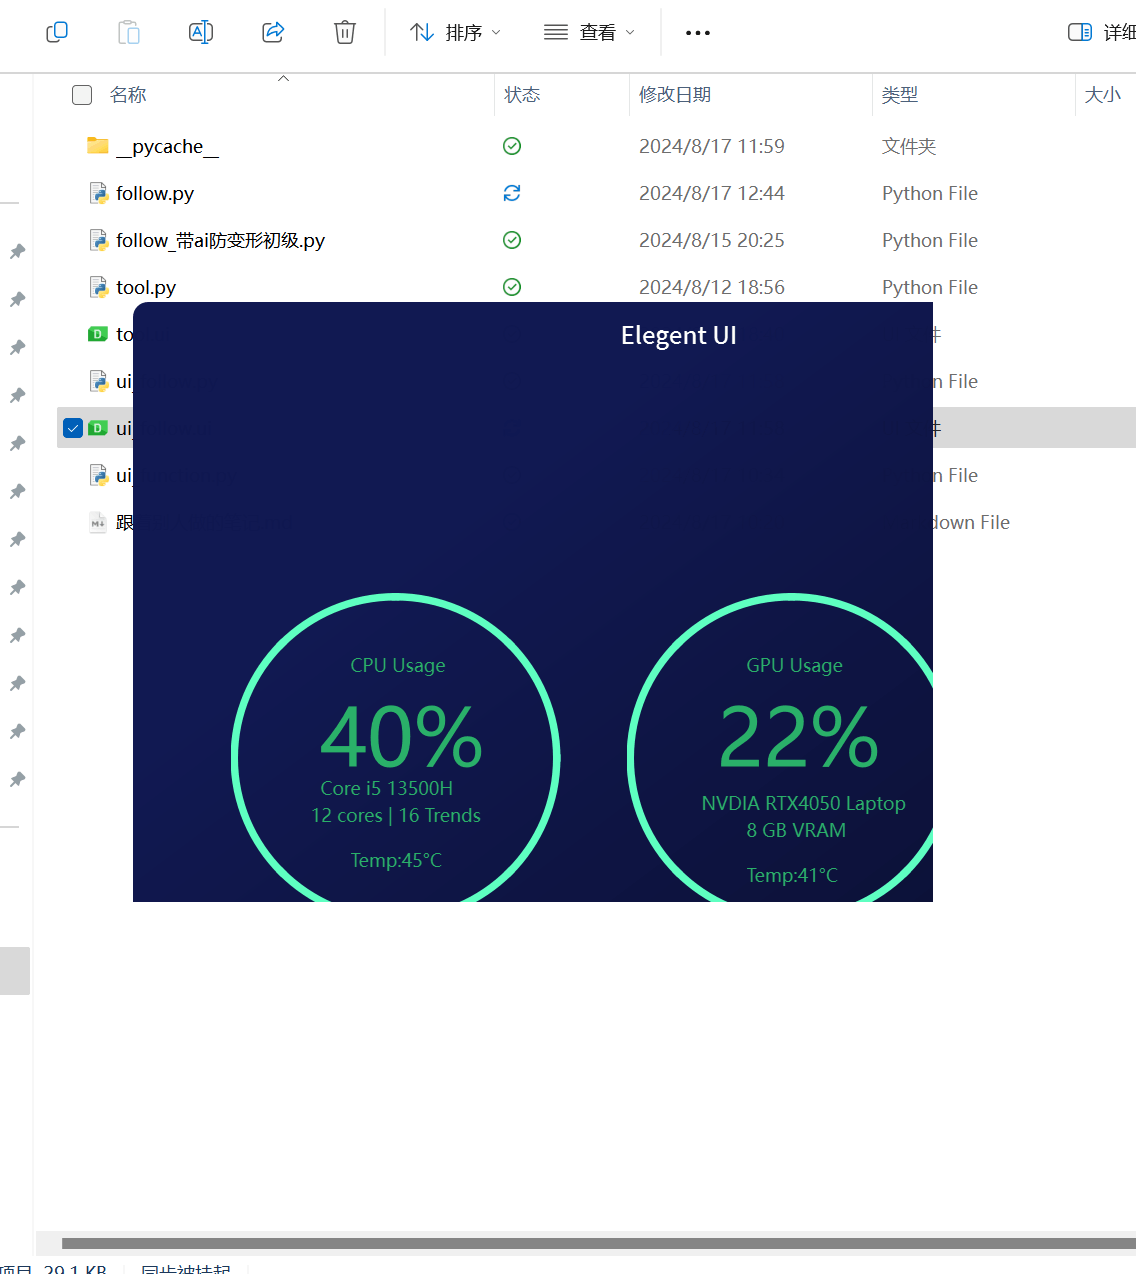Viewport: 1136px width, 1274px height.
Task: Sort by the 状态 column header
Action: click(x=522, y=95)
